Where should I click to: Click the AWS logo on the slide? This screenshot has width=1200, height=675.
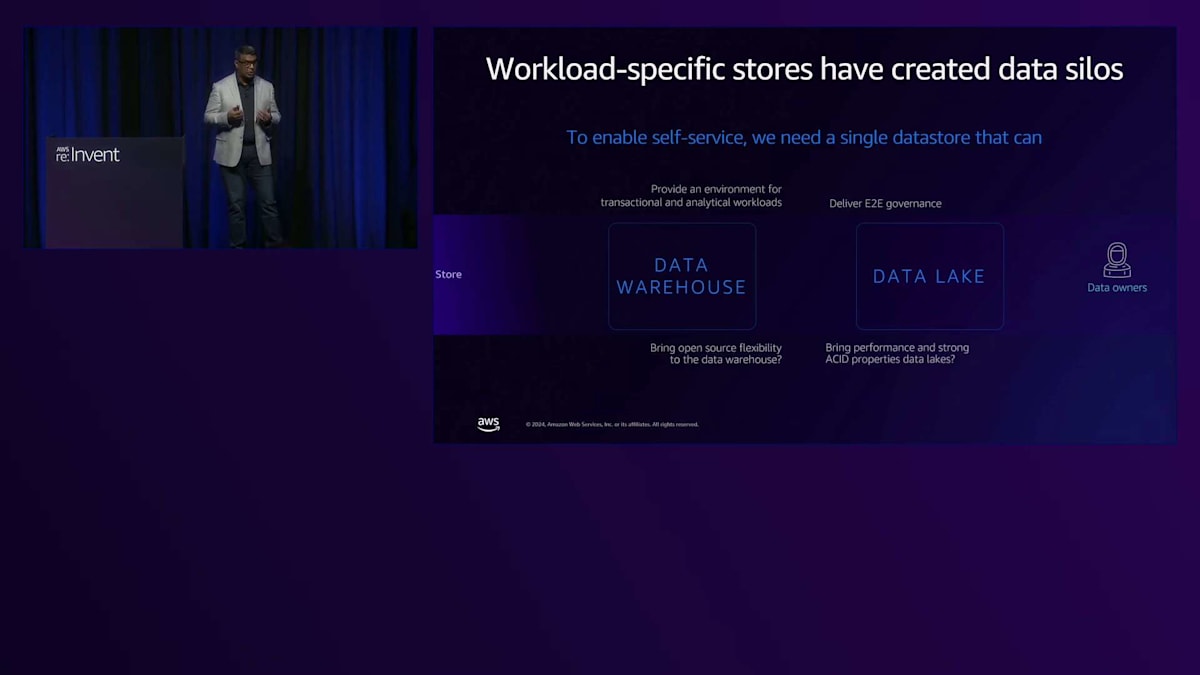(x=488, y=424)
